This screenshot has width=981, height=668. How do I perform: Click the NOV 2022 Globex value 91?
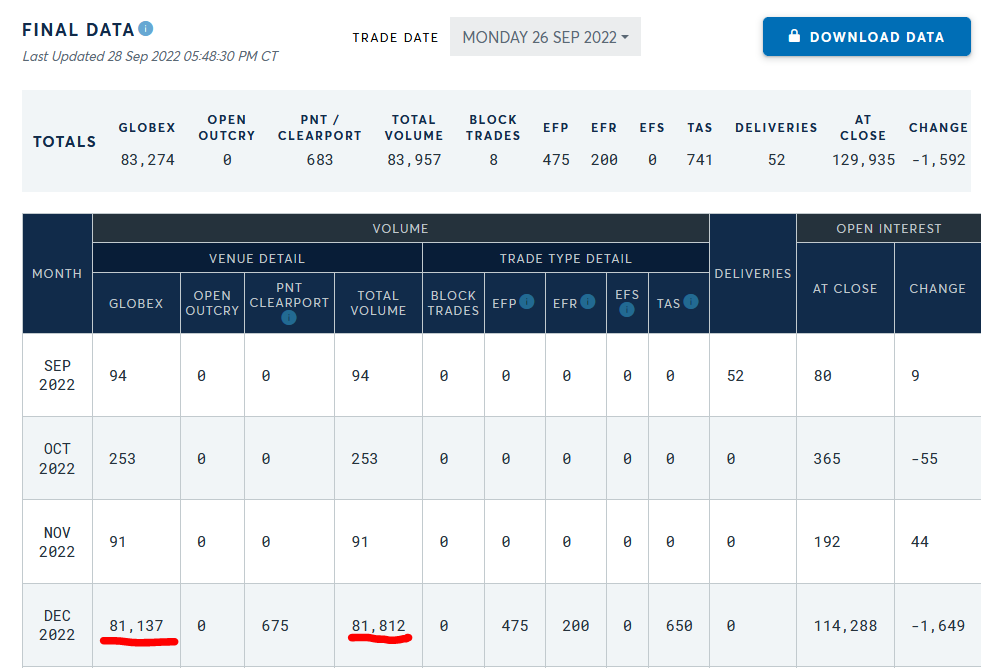click(x=118, y=542)
